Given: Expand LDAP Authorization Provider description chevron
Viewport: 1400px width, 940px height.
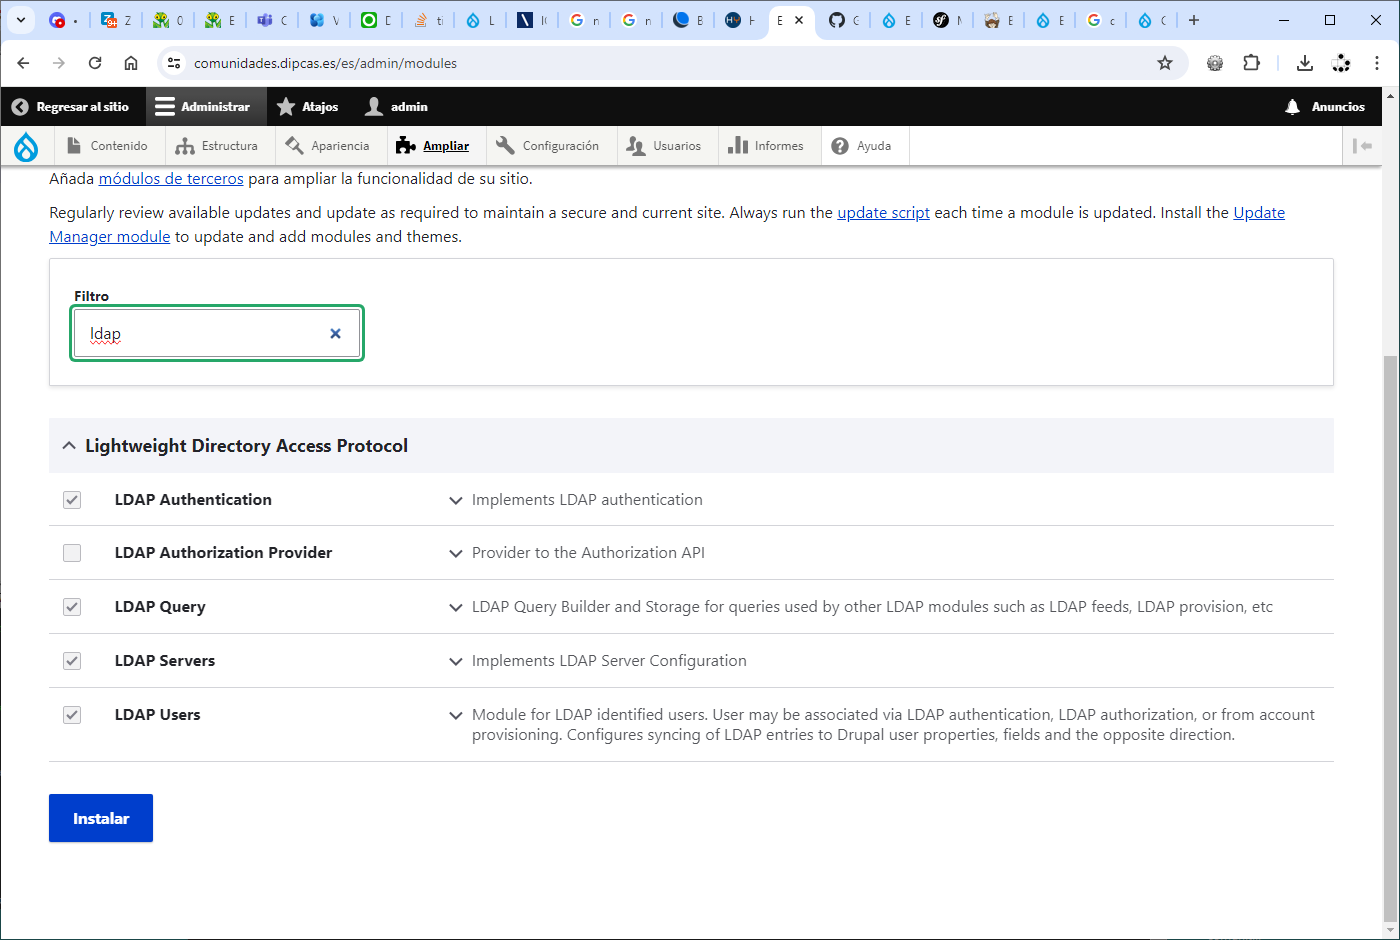Looking at the screenshot, I should click(456, 553).
